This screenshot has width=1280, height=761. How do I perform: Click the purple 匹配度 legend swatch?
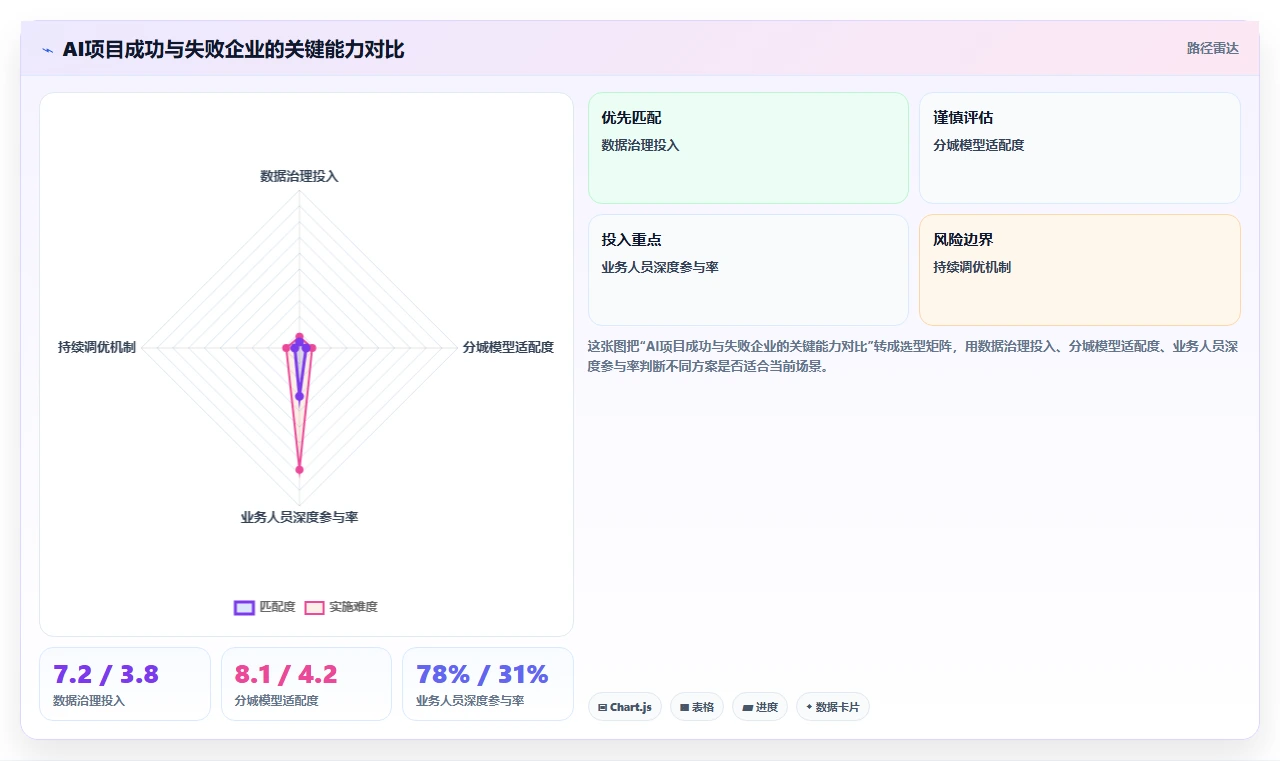click(x=244, y=607)
